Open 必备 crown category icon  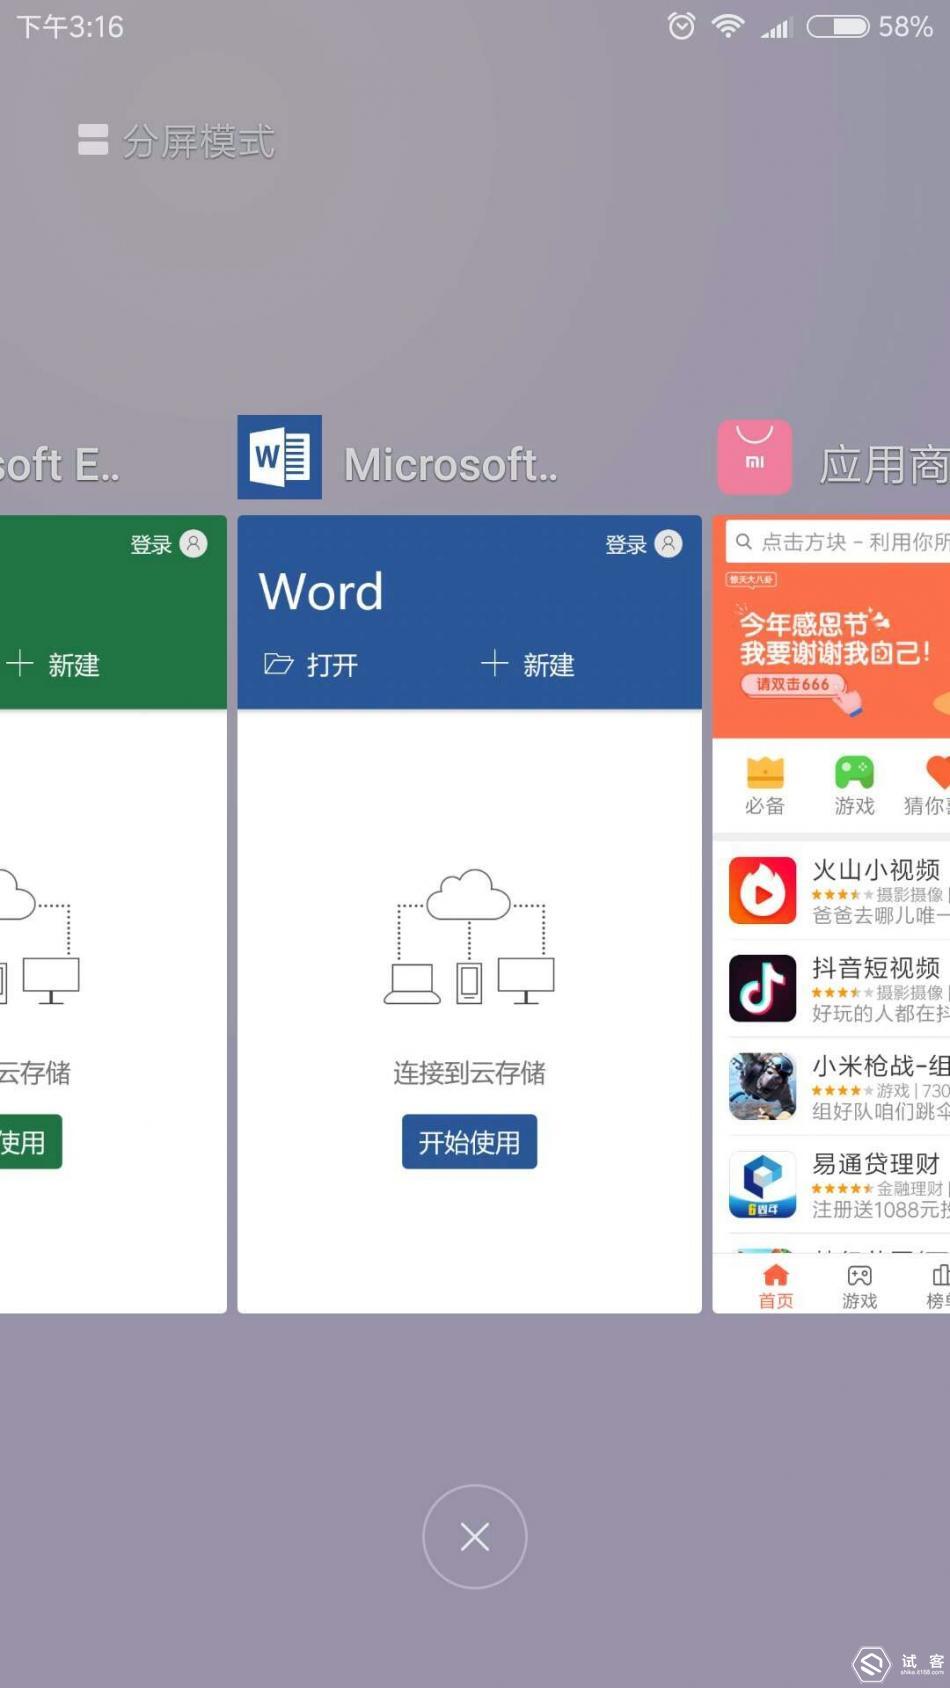click(765, 786)
